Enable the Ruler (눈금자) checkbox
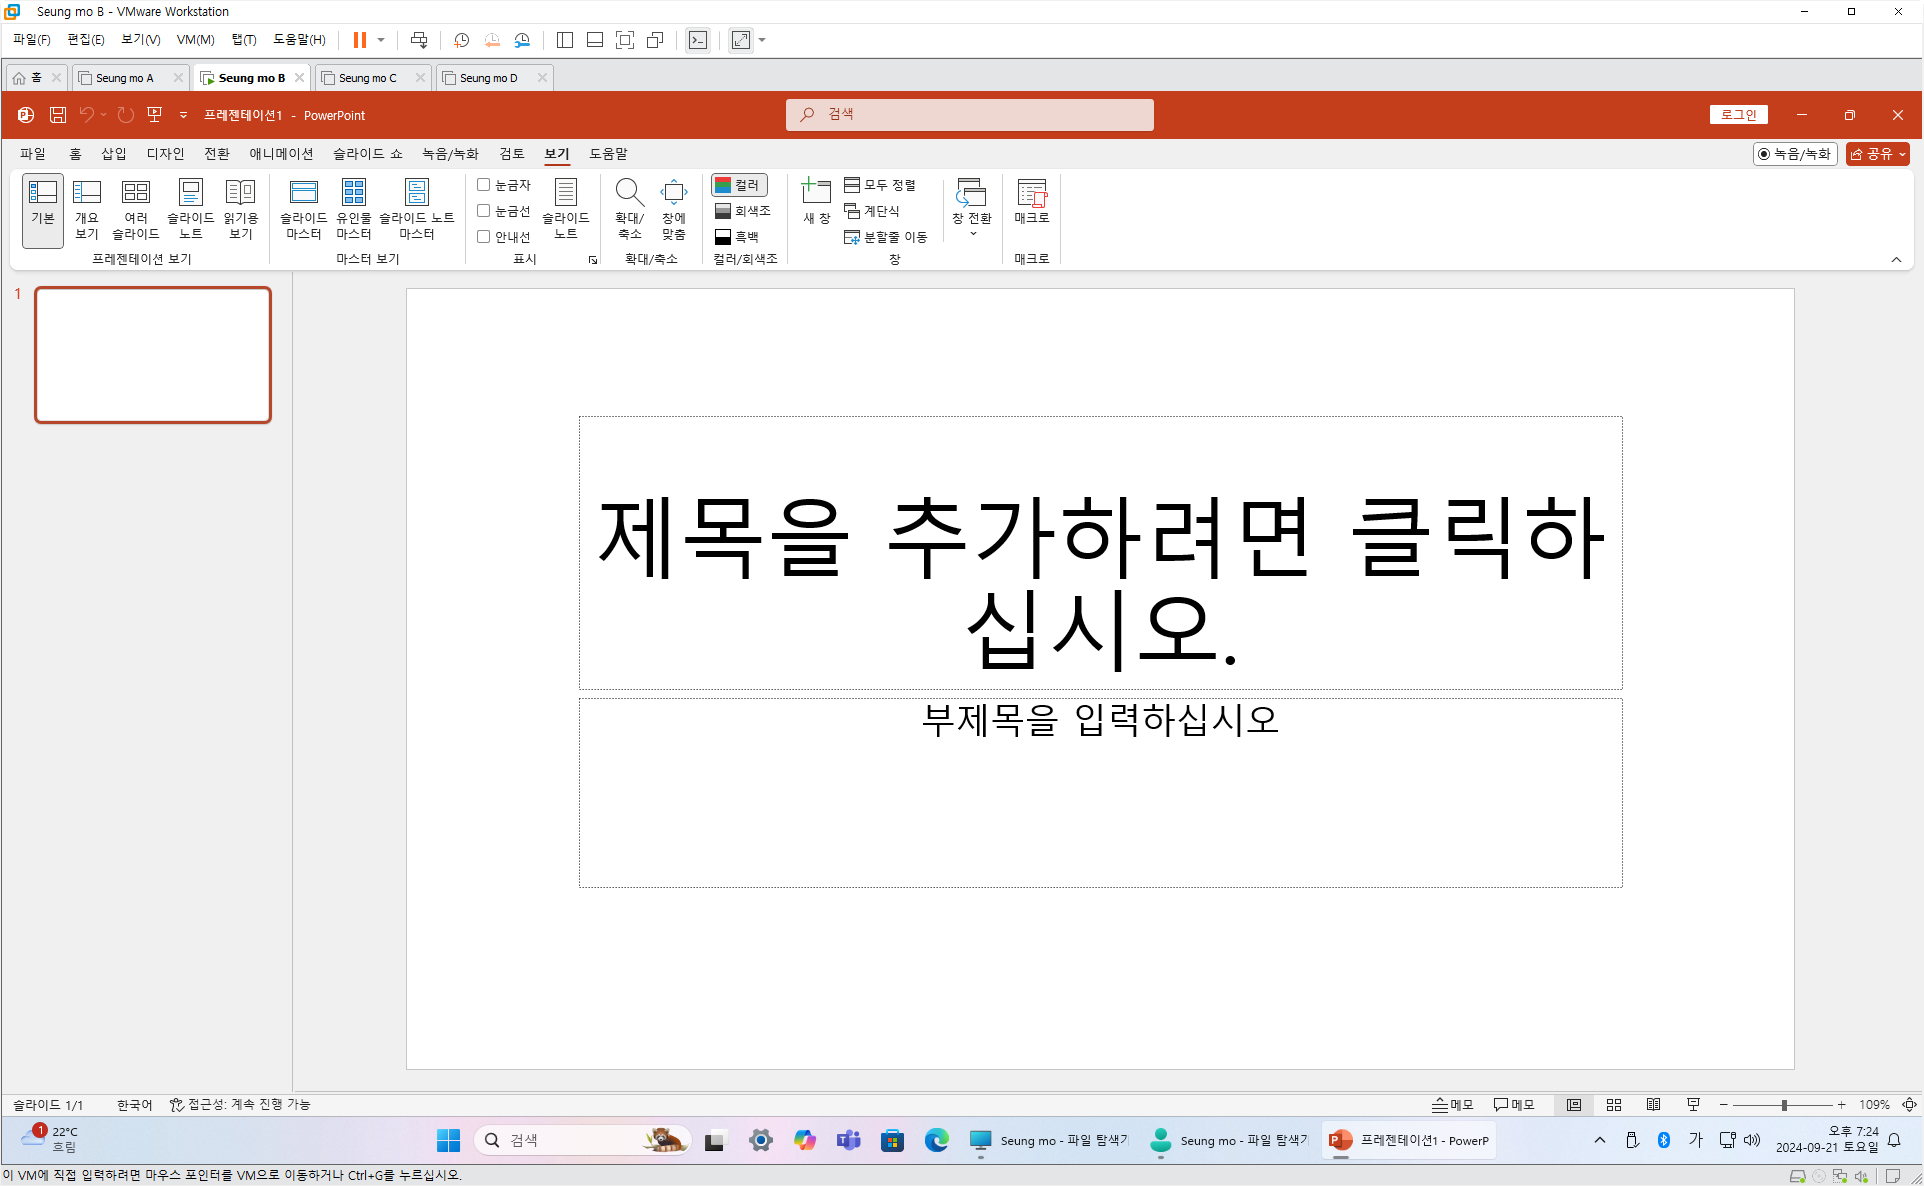 pos(484,185)
